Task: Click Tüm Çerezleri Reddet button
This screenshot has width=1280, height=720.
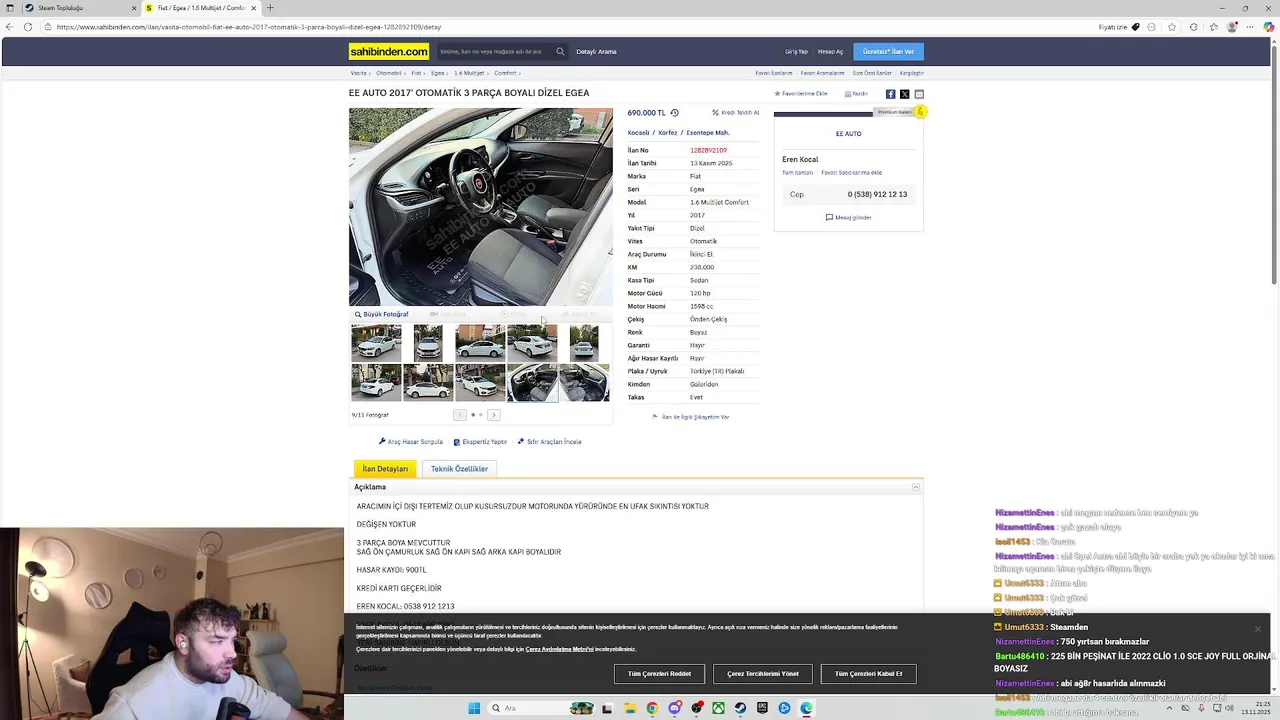Action: click(x=660, y=674)
